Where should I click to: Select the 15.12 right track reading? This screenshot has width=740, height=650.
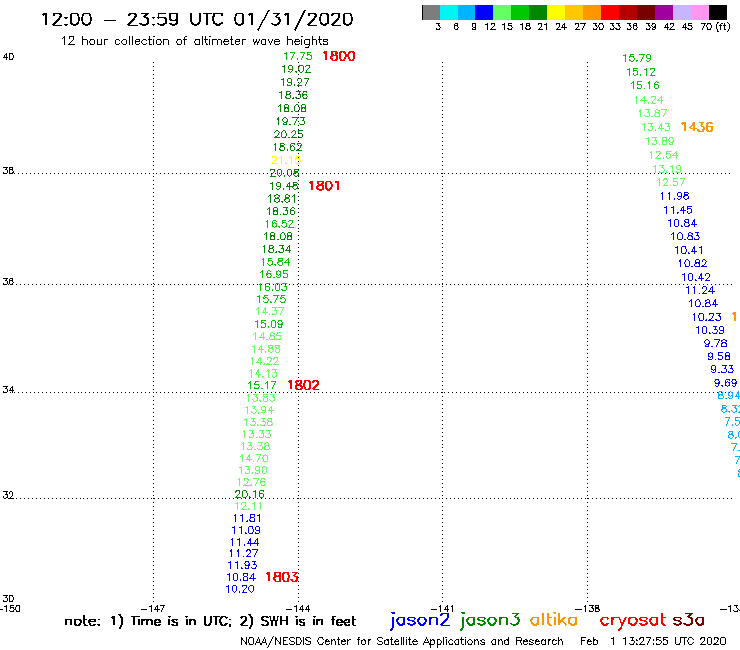[641, 72]
